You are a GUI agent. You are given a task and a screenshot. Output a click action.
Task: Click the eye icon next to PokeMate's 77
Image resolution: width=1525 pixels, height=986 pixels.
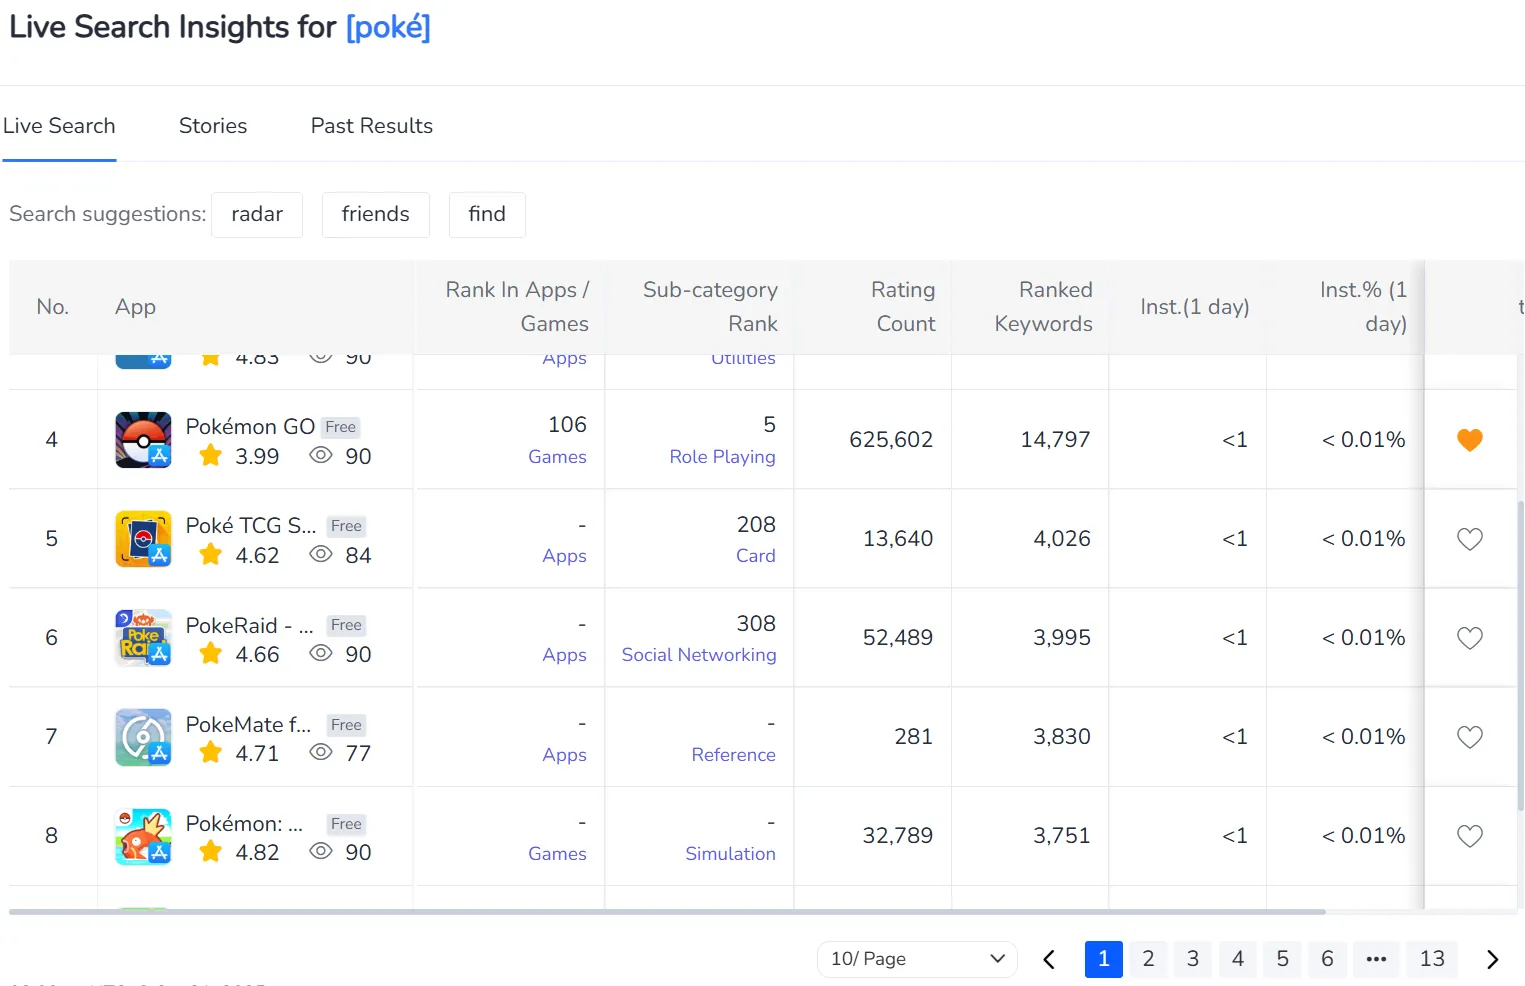[x=320, y=752]
